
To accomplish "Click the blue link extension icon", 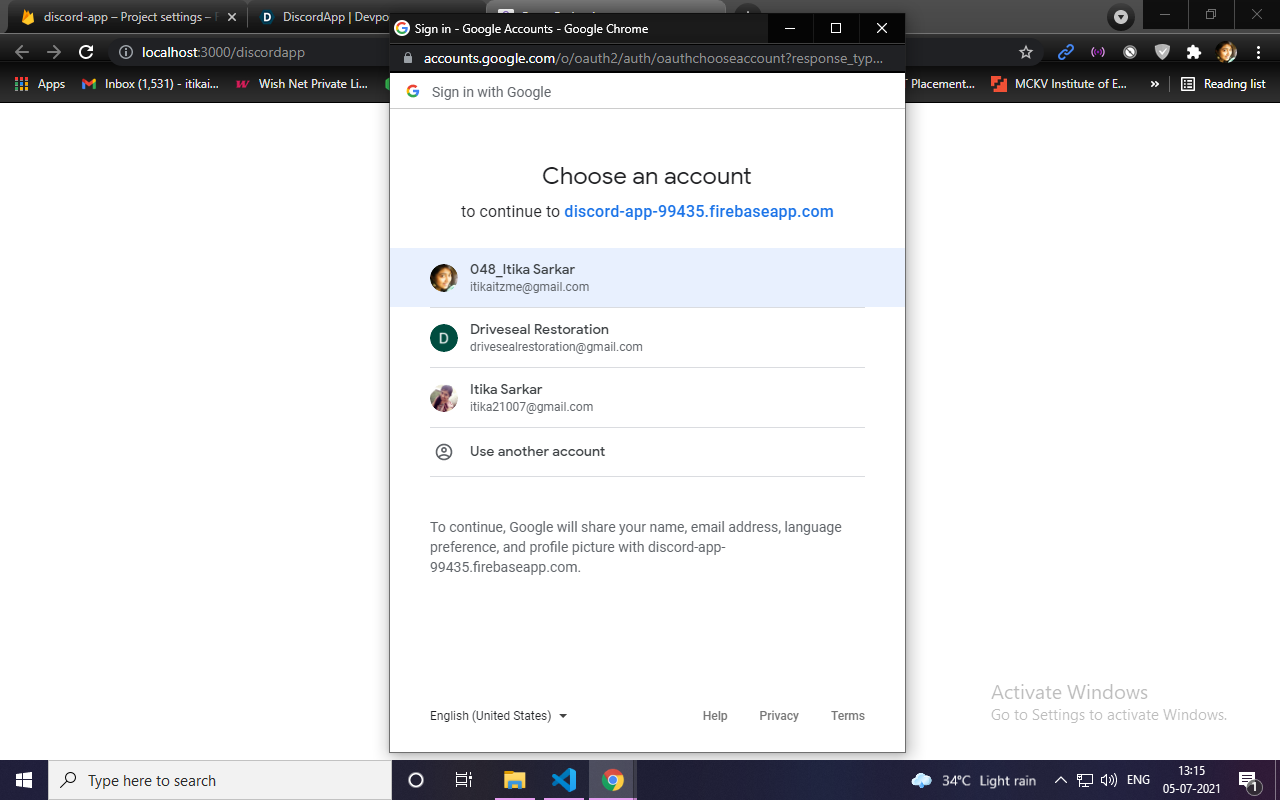I will (1066, 52).
